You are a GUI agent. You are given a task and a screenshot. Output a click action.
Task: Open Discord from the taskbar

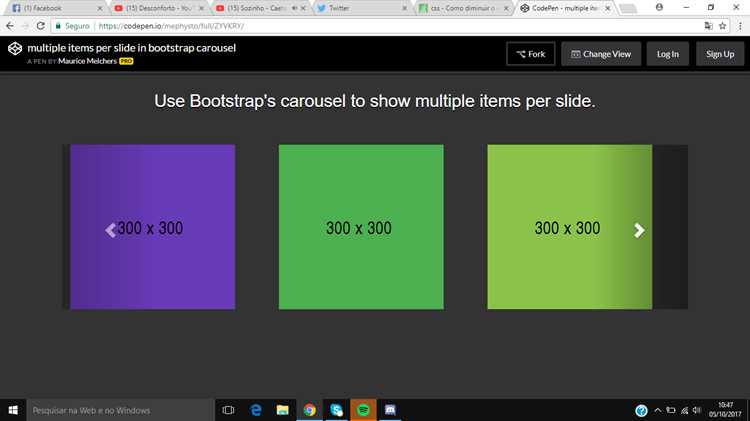point(390,410)
